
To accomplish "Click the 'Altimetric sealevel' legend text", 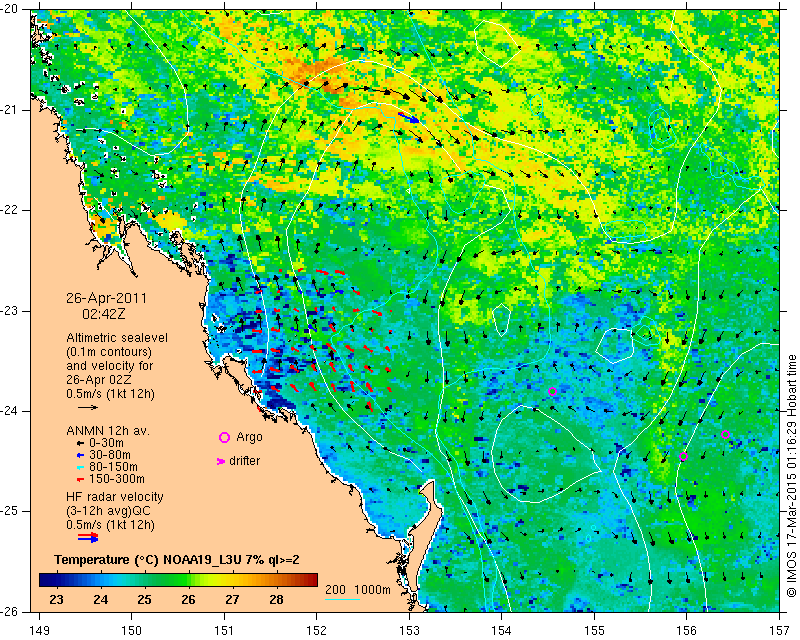I will pyautogui.click(x=117, y=338).
